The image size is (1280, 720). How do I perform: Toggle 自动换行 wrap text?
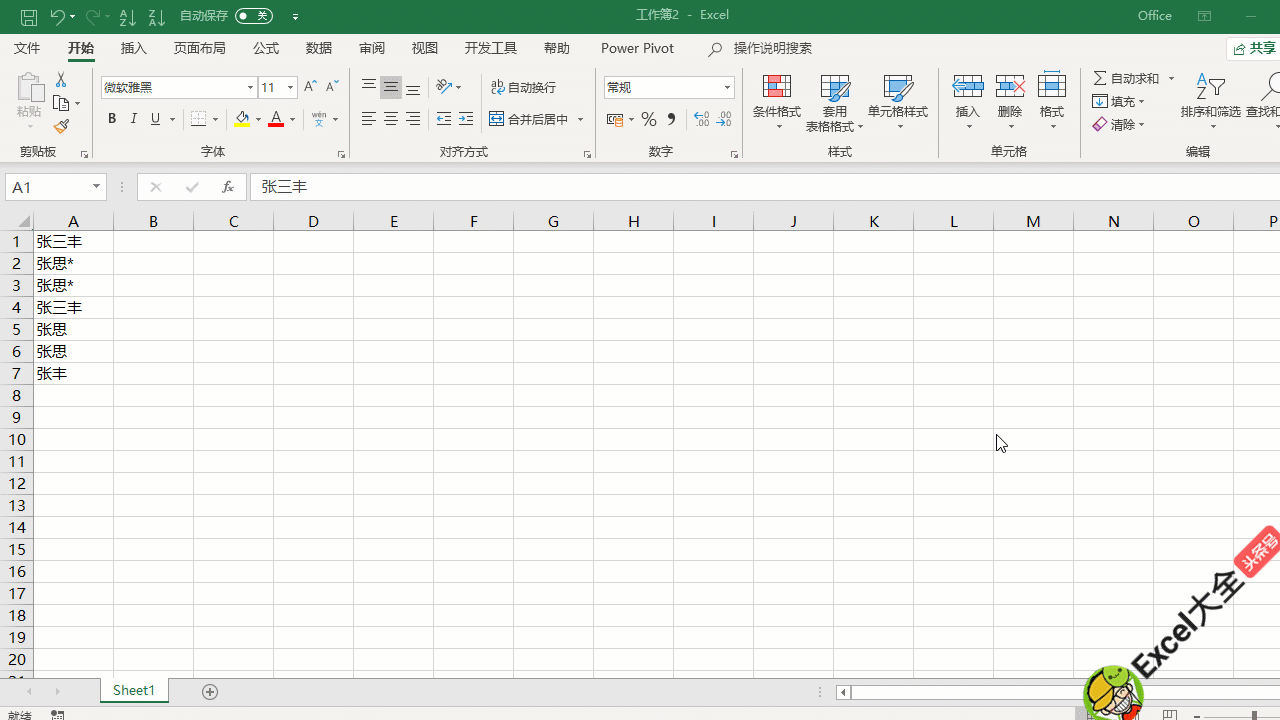(523, 88)
